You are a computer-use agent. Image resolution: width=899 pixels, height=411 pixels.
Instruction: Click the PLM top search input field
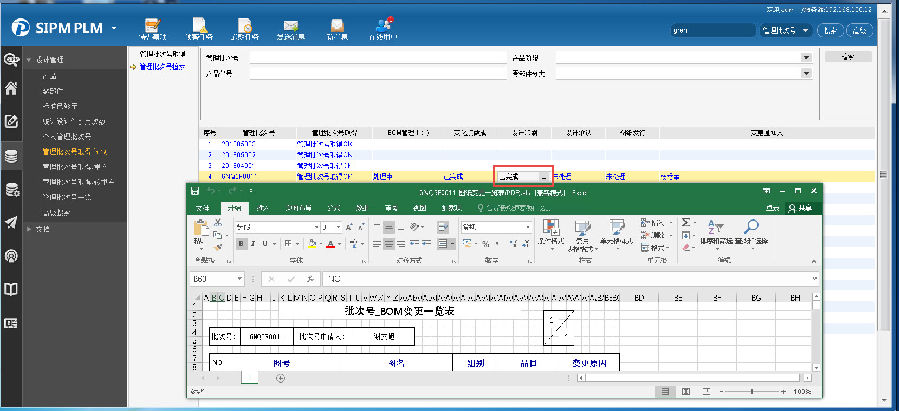(x=714, y=30)
